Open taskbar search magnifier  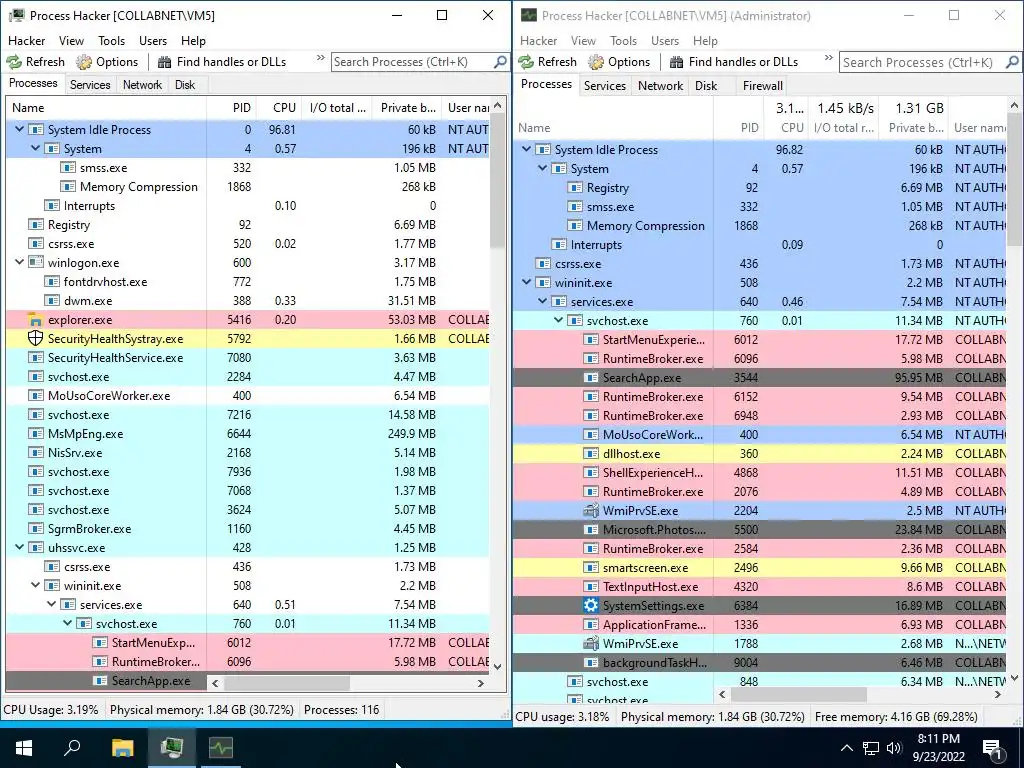[72, 748]
